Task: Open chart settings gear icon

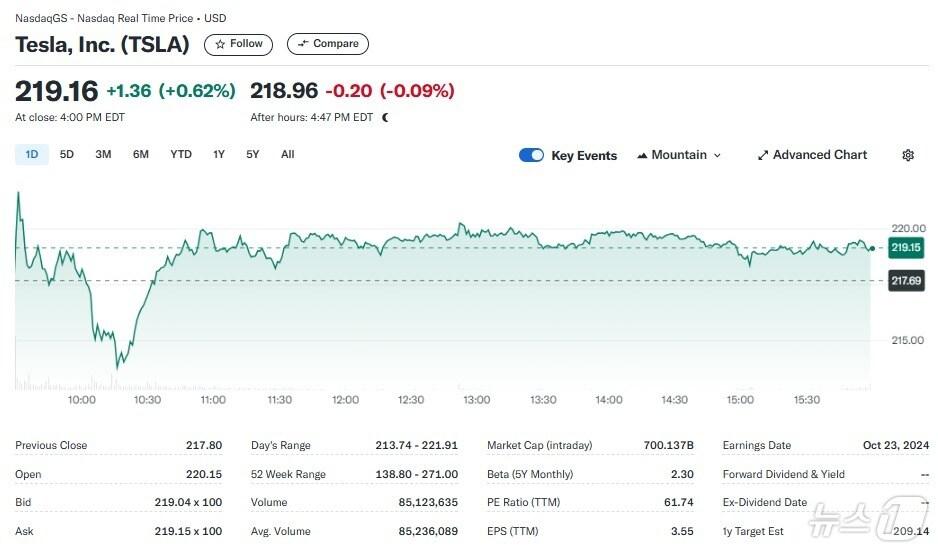Action: pos(908,155)
